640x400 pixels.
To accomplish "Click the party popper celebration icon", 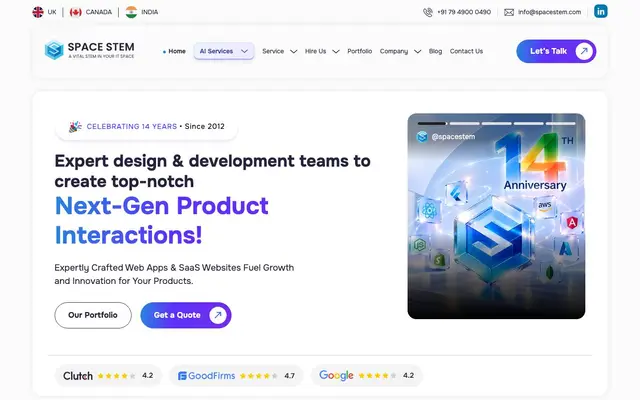I will pos(75,127).
